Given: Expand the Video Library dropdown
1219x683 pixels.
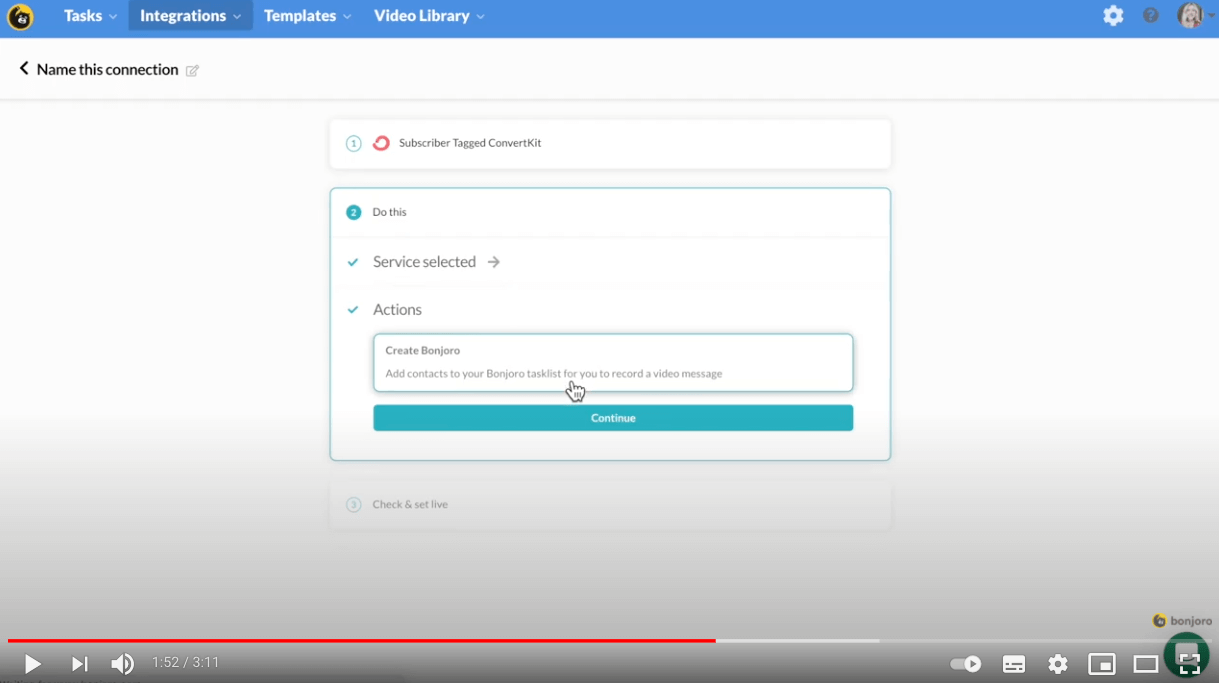Looking at the screenshot, I should (x=429, y=16).
